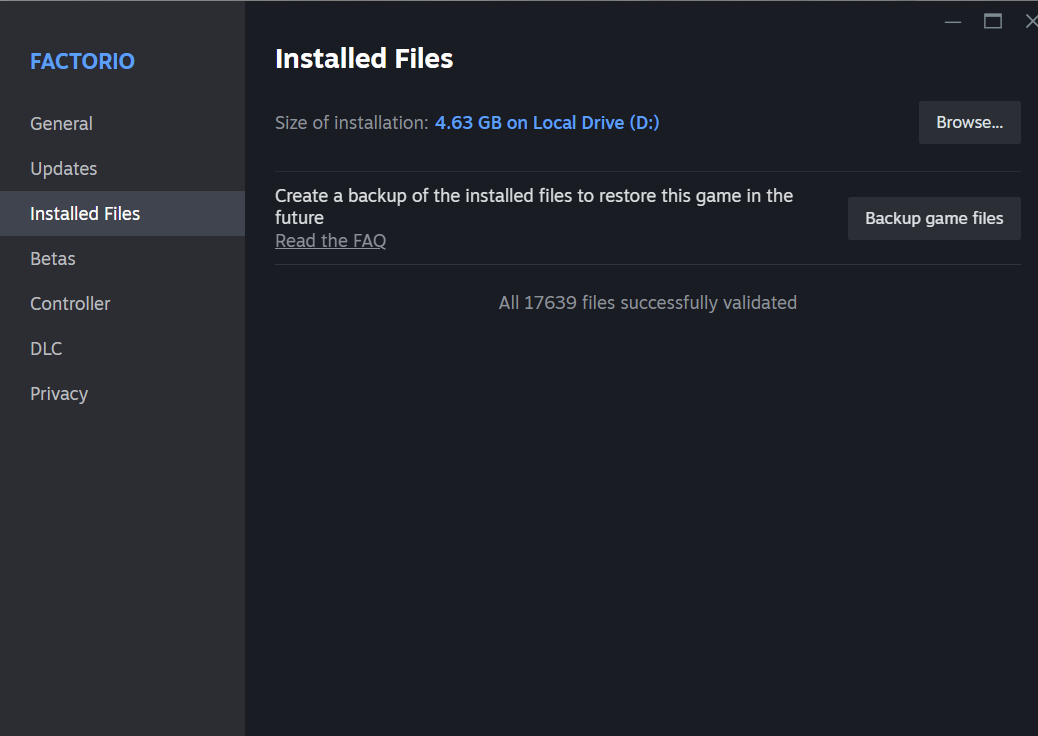1038x736 pixels.
Task: Click the files successfully validated message
Action: pyautogui.click(x=647, y=303)
